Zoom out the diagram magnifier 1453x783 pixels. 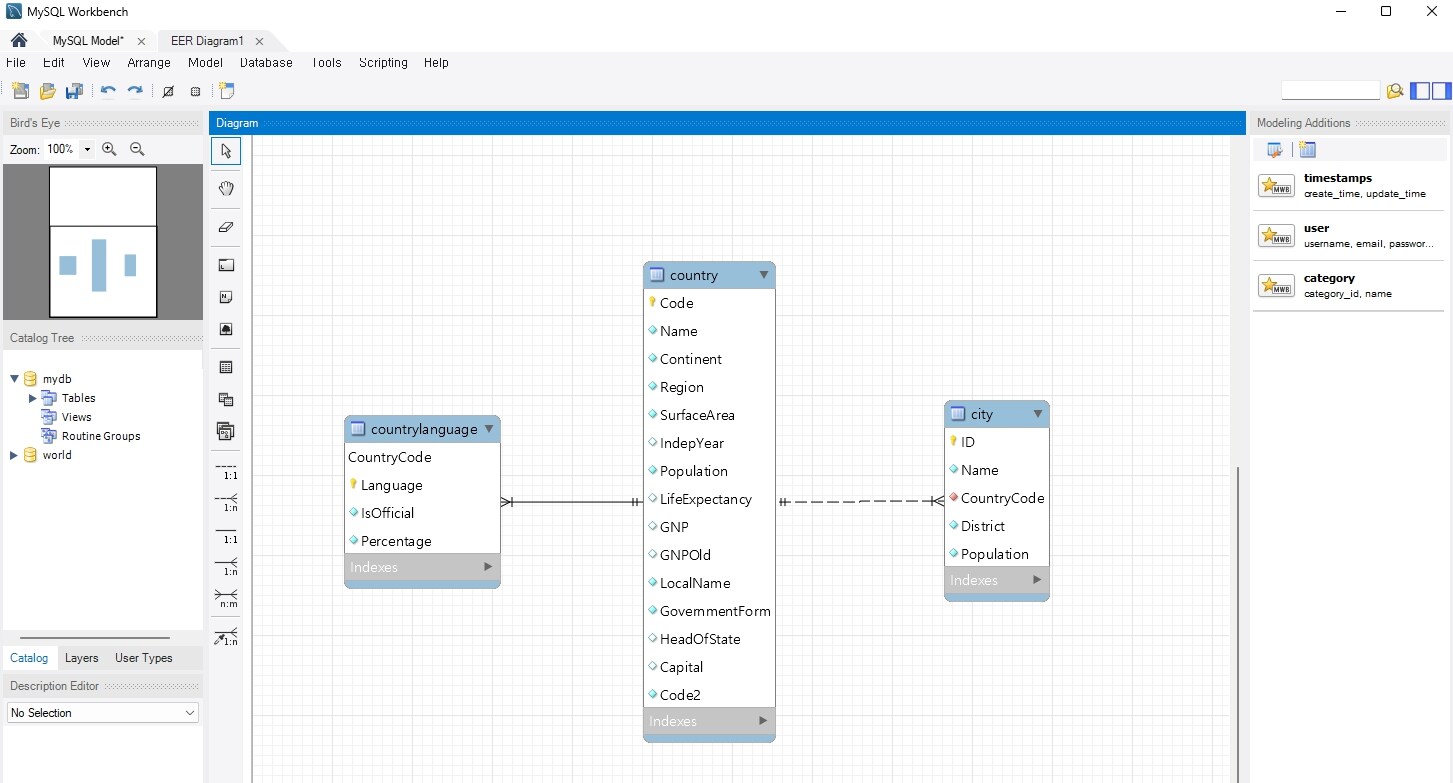point(137,149)
